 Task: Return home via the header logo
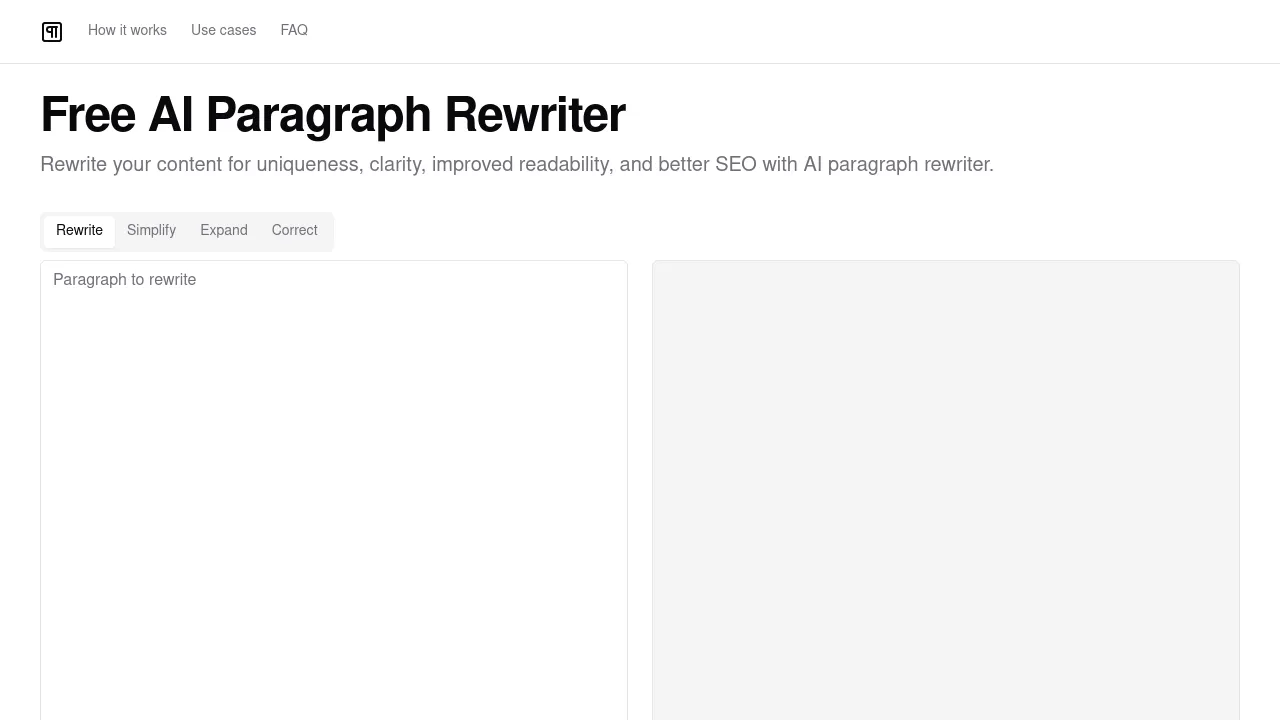click(51, 31)
